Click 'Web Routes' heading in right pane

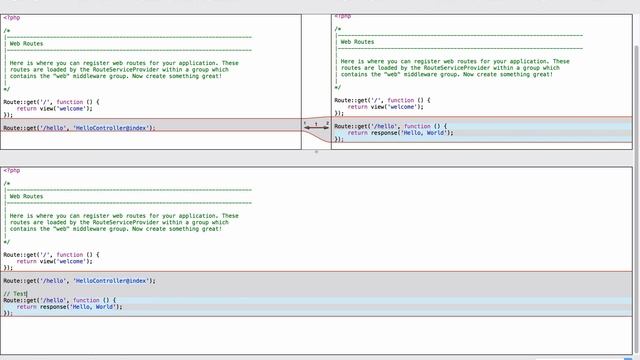pyautogui.click(x=358, y=42)
